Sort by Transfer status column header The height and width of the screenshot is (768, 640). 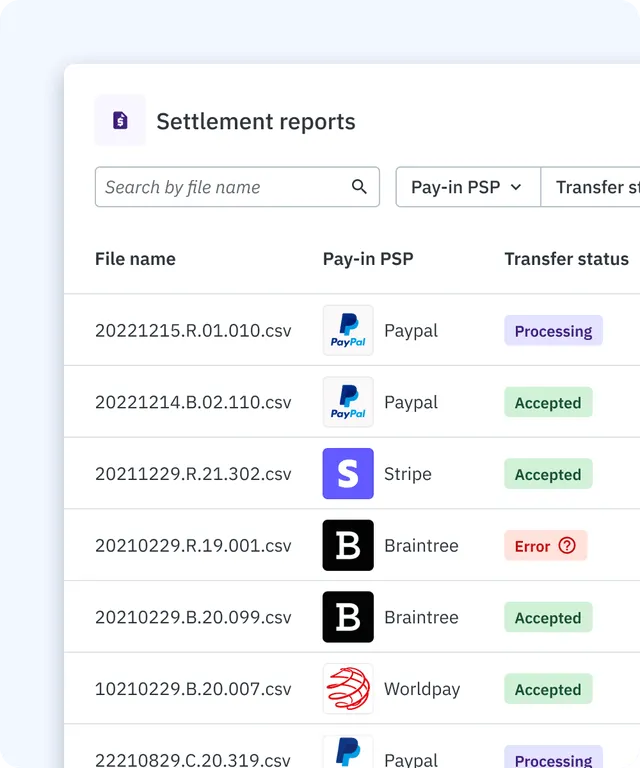point(567,259)
